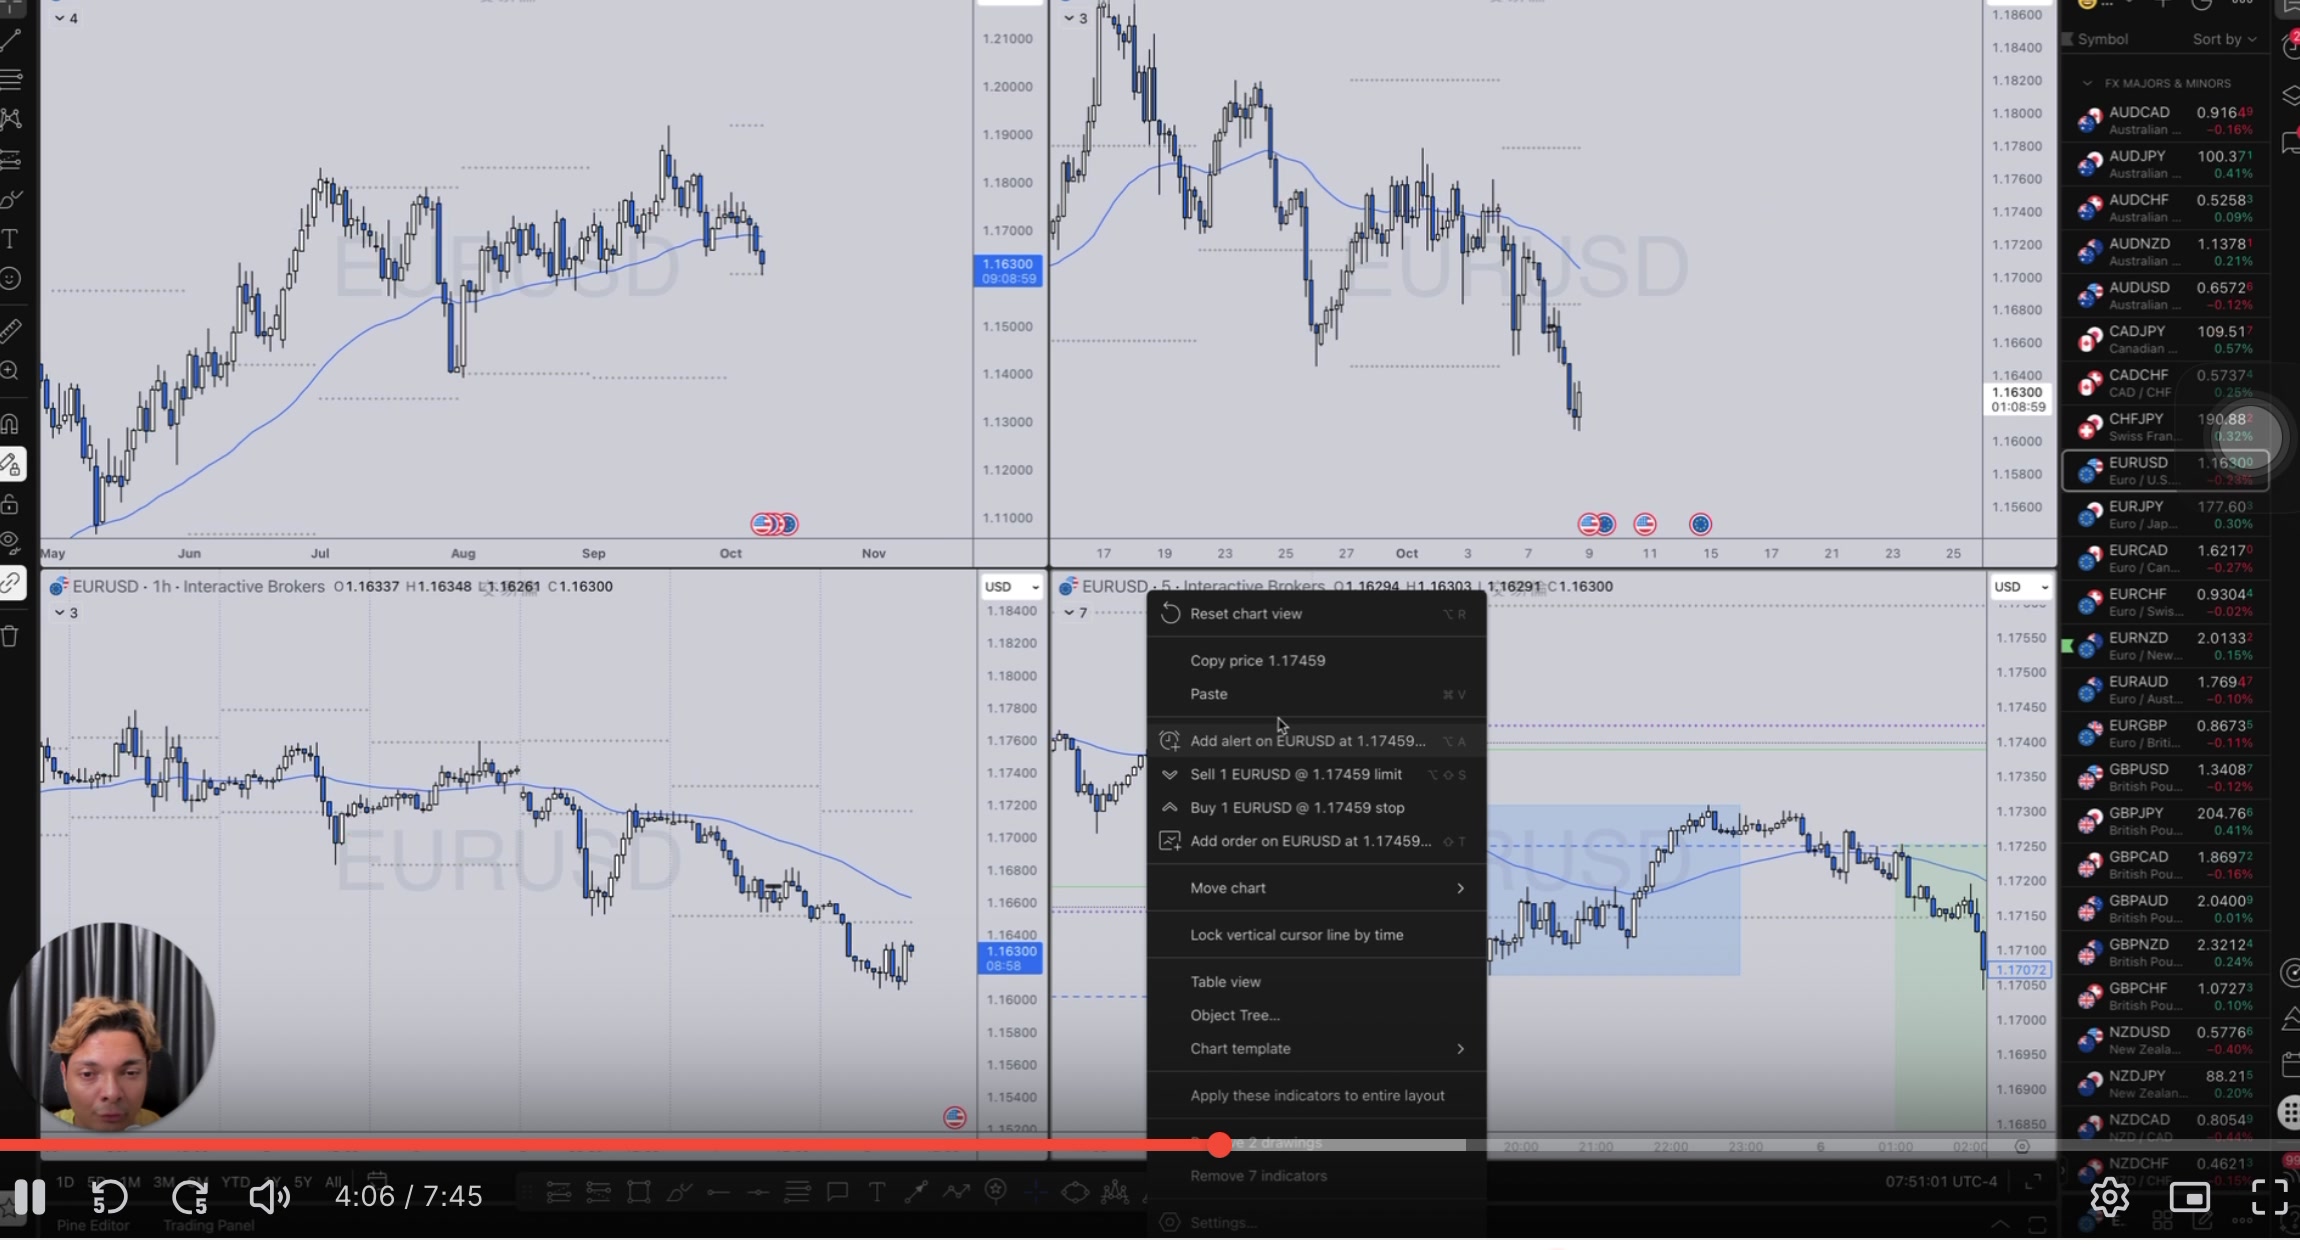Screen dimensions: 2300x1250
Task: Select the ruler measure tool
Action: [x=10, y=330]
